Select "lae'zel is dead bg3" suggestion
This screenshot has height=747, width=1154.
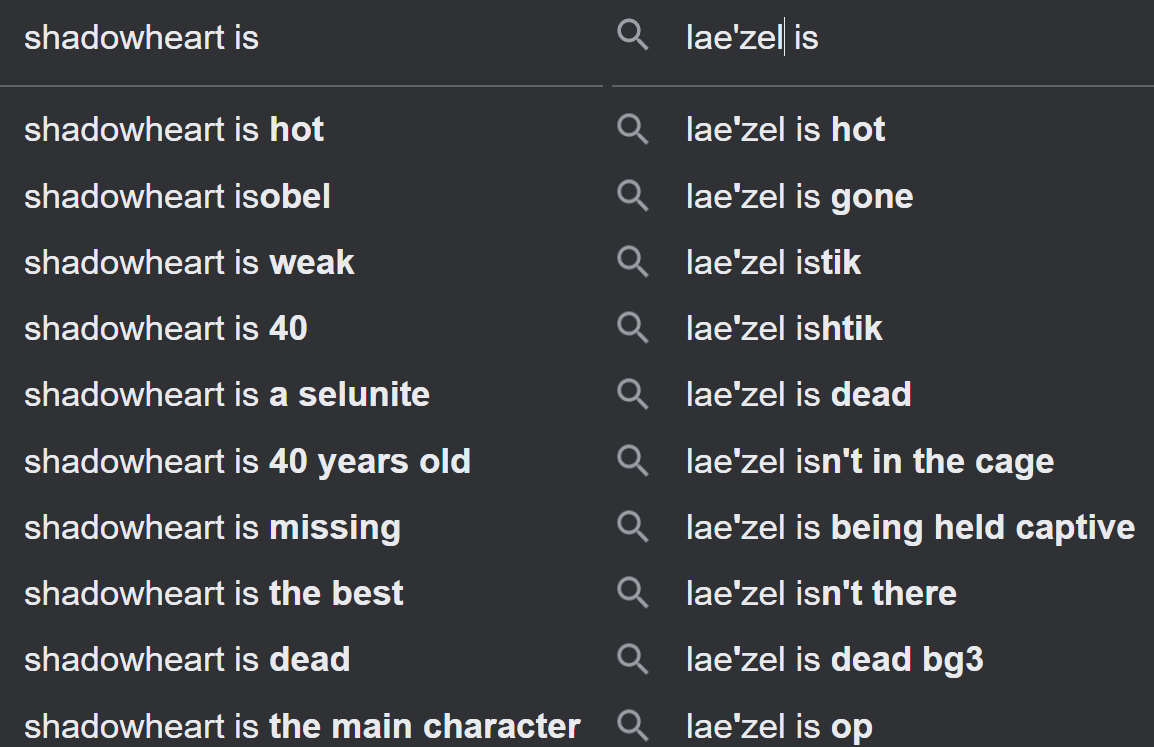[834, 659]
